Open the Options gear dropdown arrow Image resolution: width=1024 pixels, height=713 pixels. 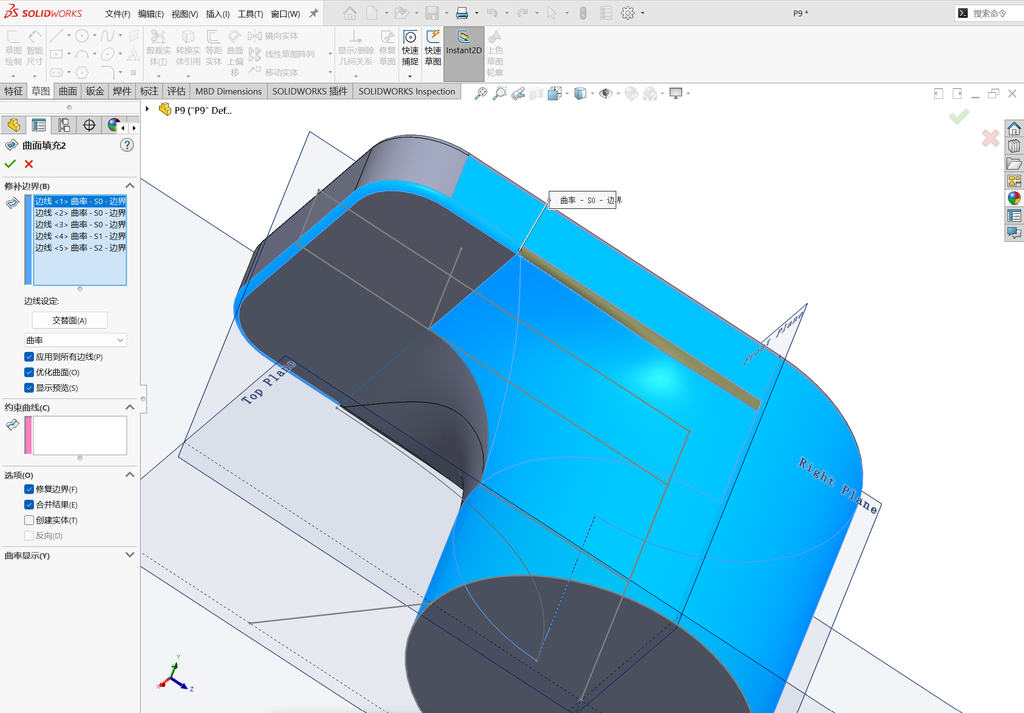click(643, 13)
